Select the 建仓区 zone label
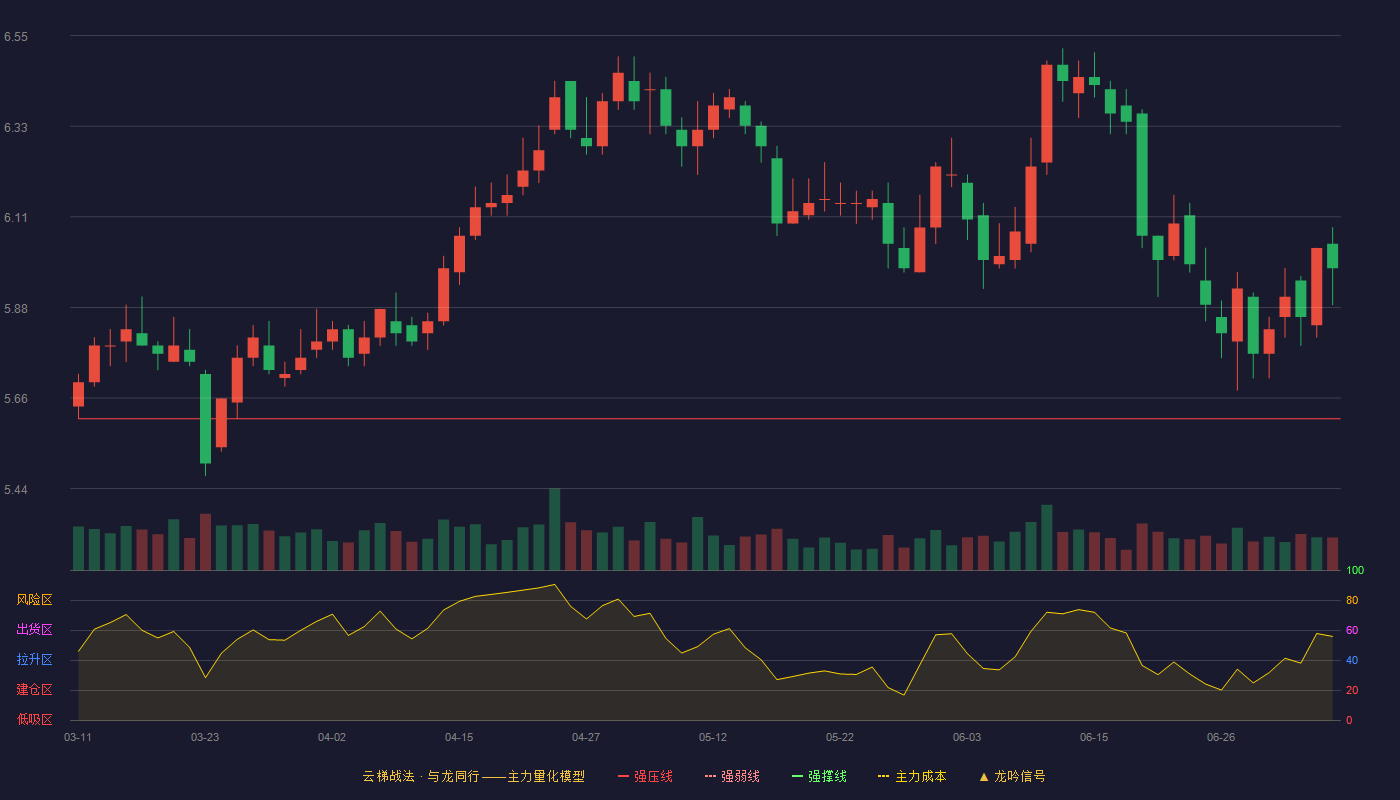 pos(35,690)
